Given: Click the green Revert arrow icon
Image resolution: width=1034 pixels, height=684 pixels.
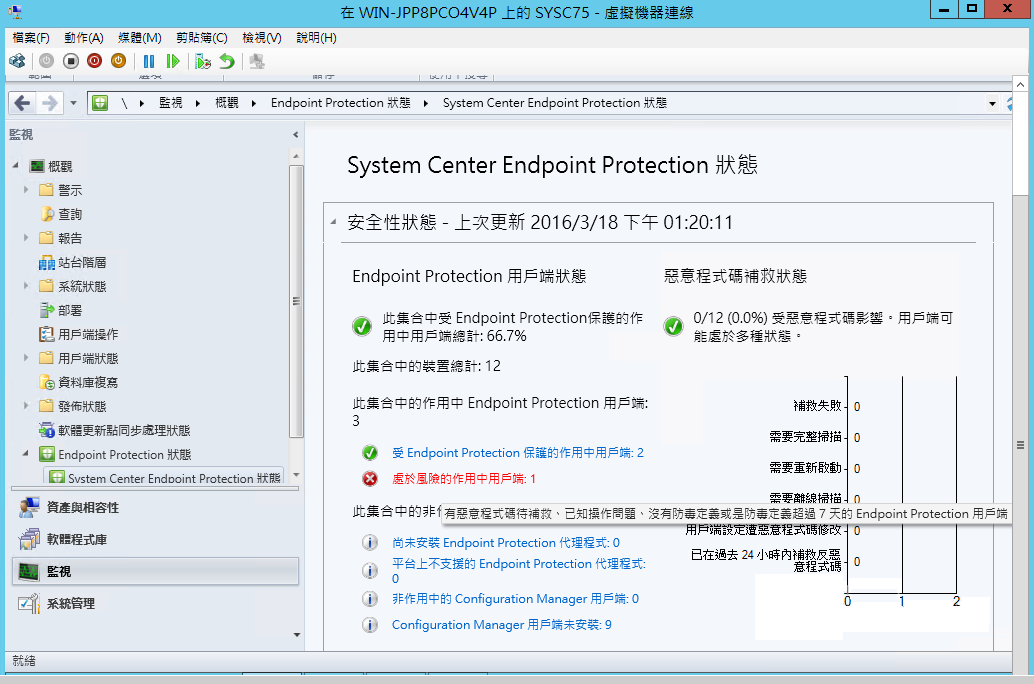Looking at the screenshot, I should 227,61.
